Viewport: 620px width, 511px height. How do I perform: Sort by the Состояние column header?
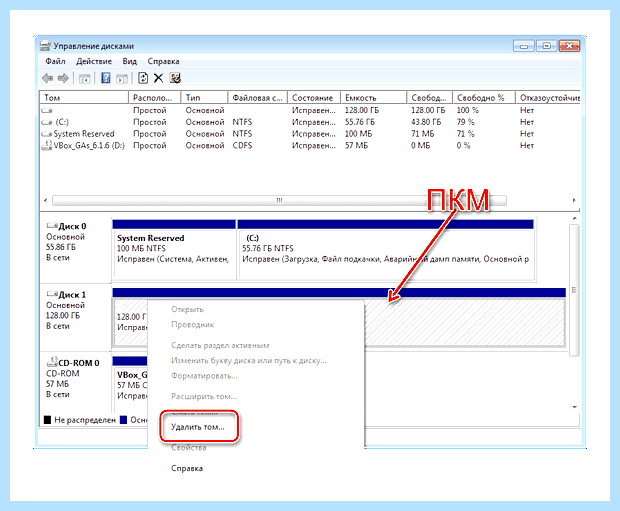314,98
